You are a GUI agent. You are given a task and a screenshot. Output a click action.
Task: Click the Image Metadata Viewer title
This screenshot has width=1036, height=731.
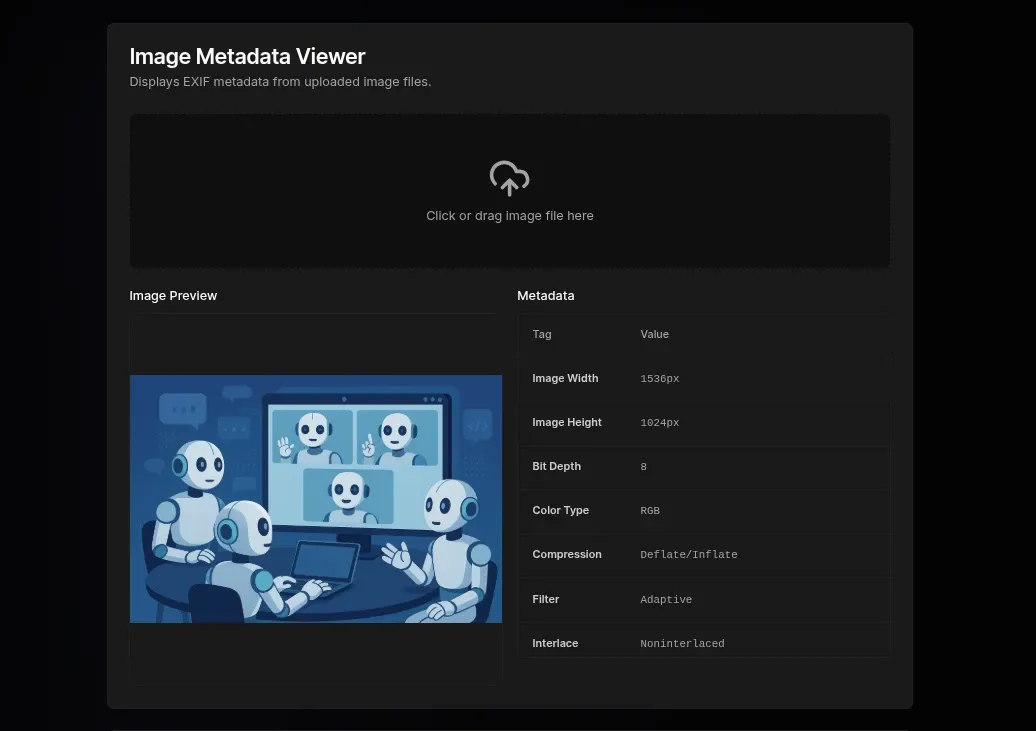pos(247,56)
